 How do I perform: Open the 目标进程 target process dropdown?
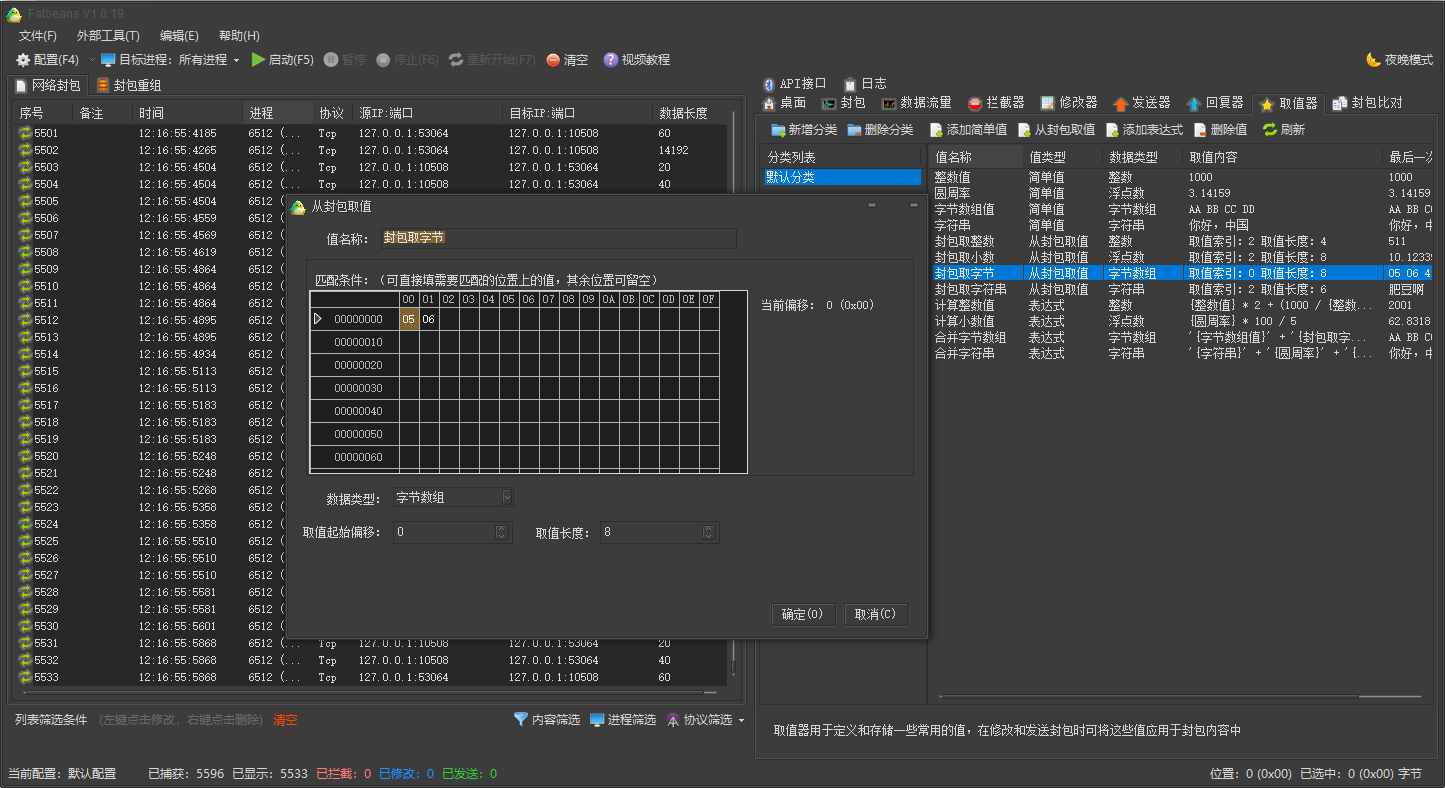236,58
